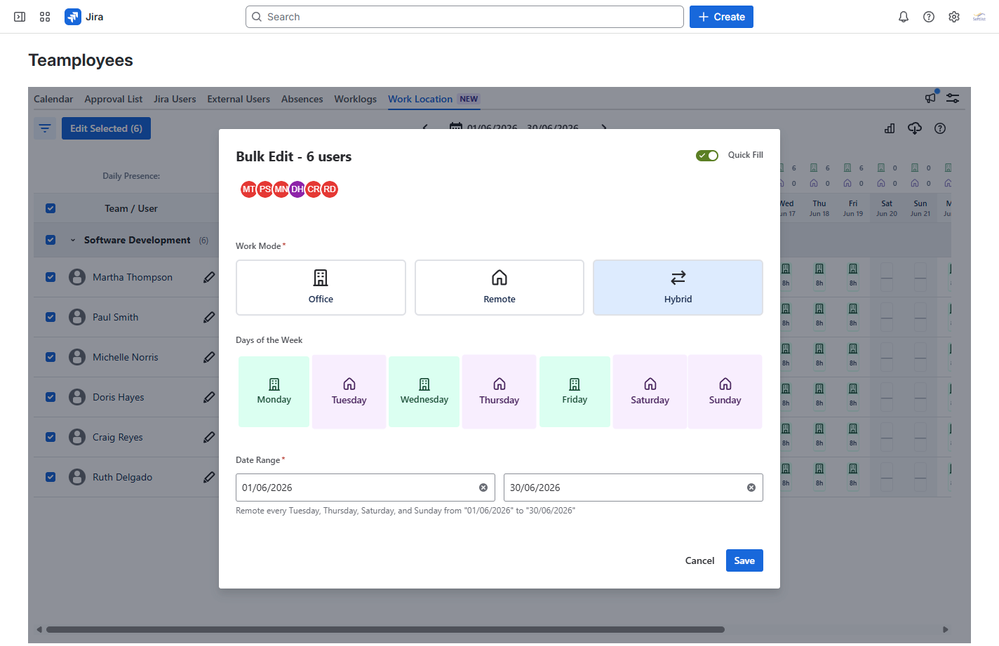Screen dimensions: 999x646
Task: Toggle Saturday's work location tile
Action: 650,391
